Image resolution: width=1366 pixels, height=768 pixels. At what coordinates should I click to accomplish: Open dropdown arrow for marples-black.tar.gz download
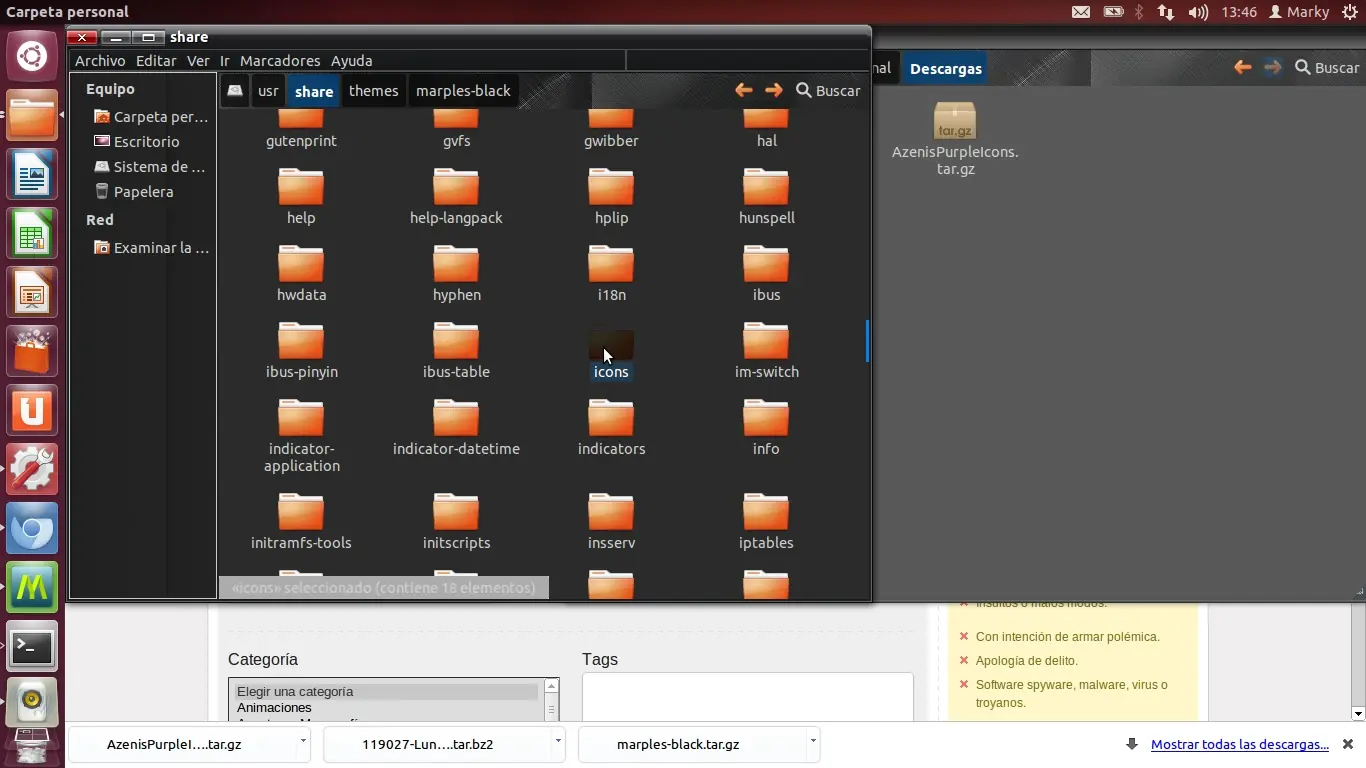point(813,742)
